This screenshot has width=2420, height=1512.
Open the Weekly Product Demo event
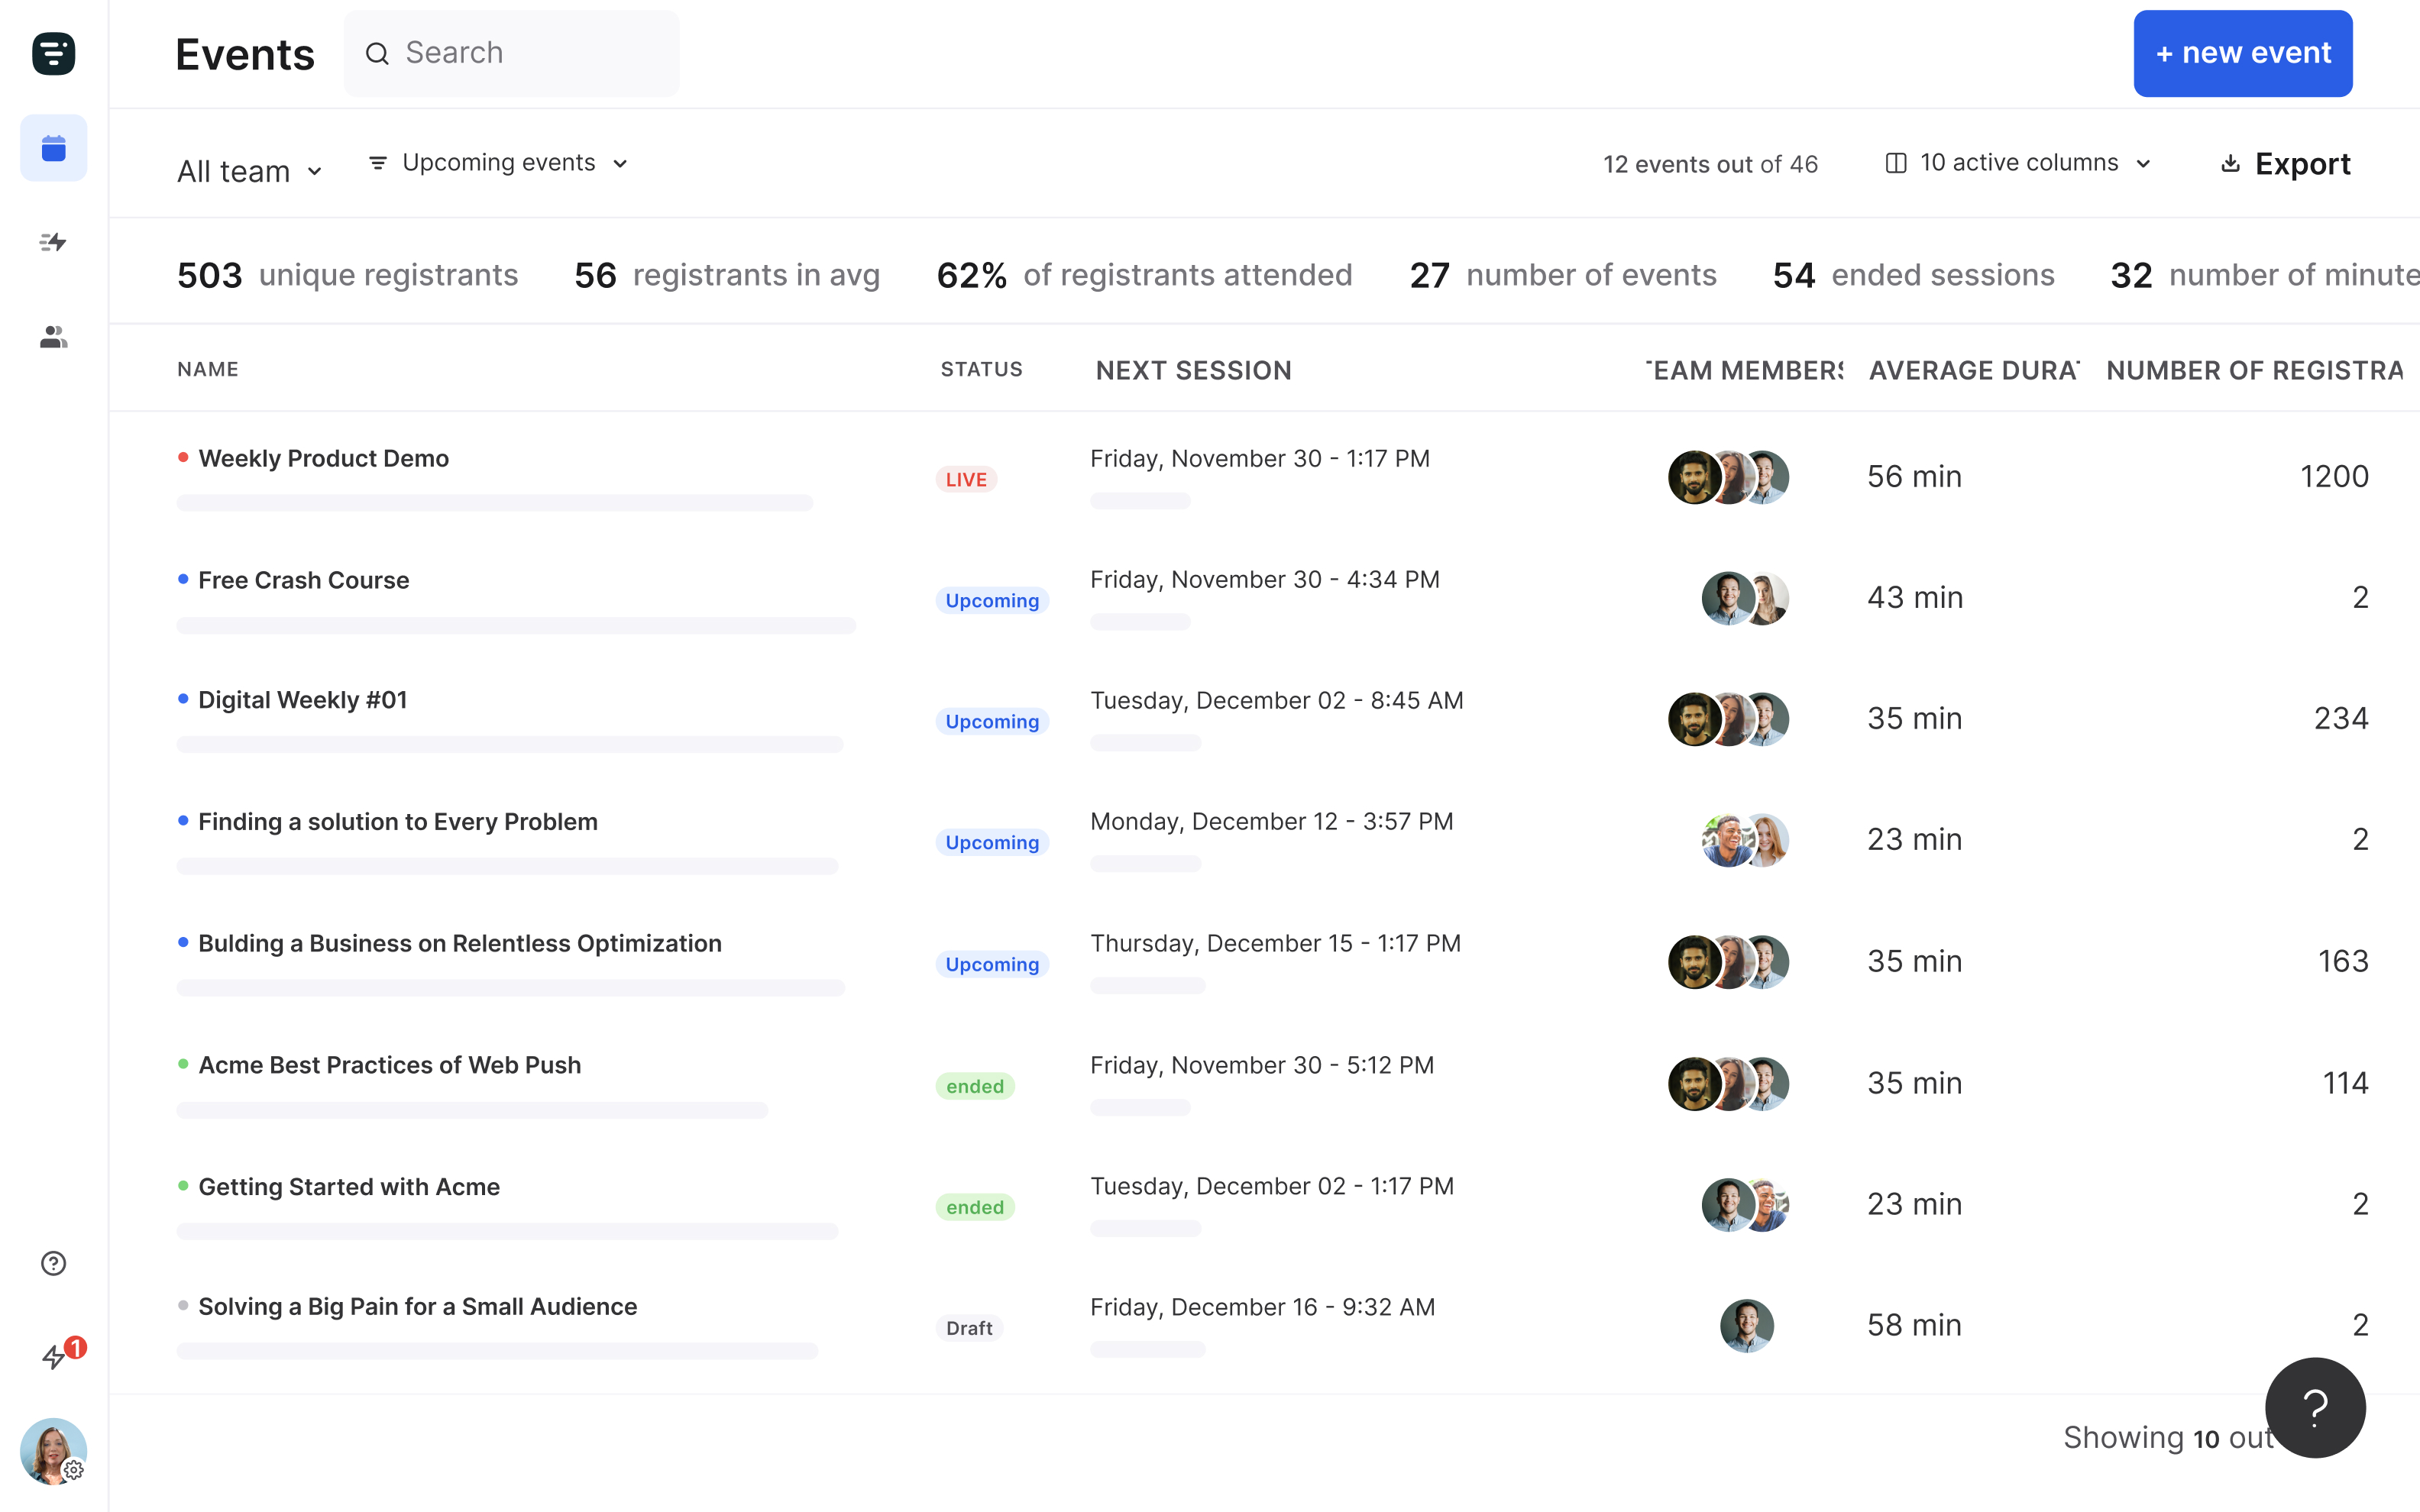tap(323, 458)
